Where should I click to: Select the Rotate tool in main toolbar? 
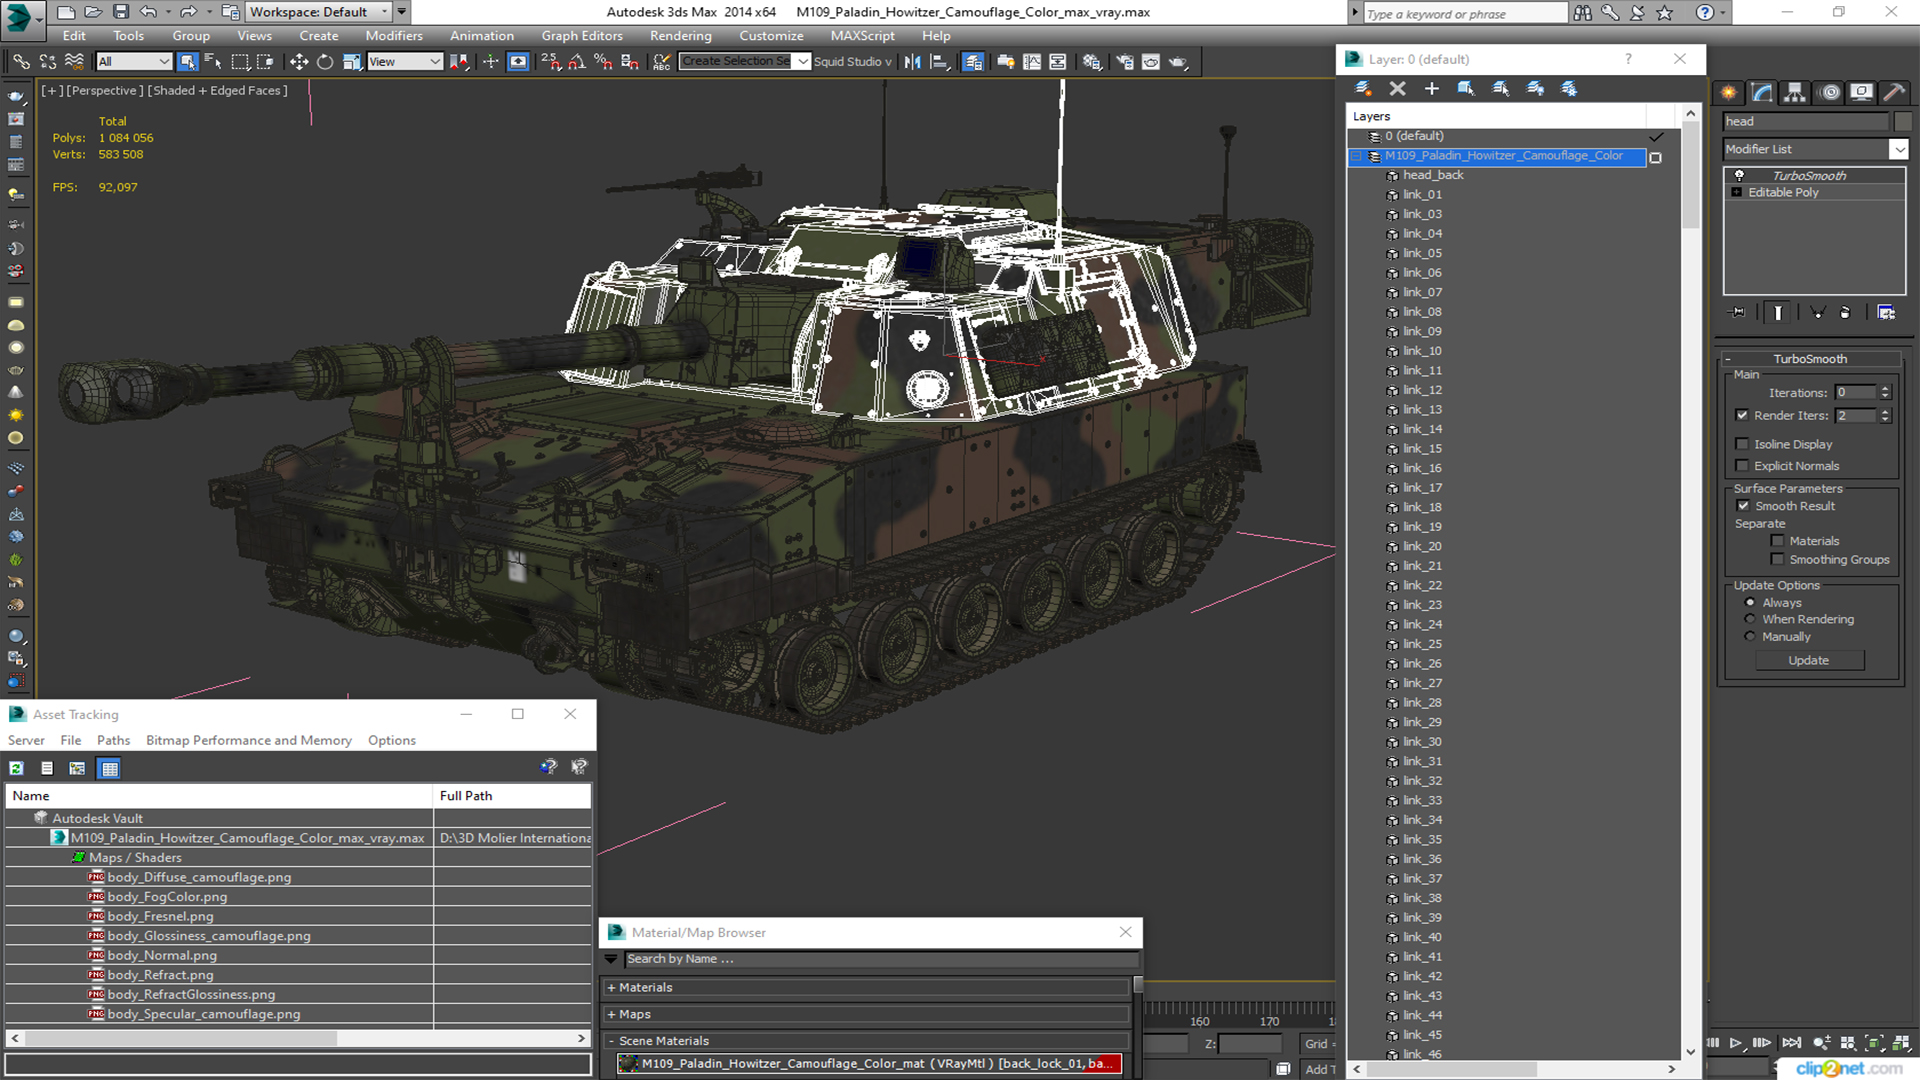point(325,62)
